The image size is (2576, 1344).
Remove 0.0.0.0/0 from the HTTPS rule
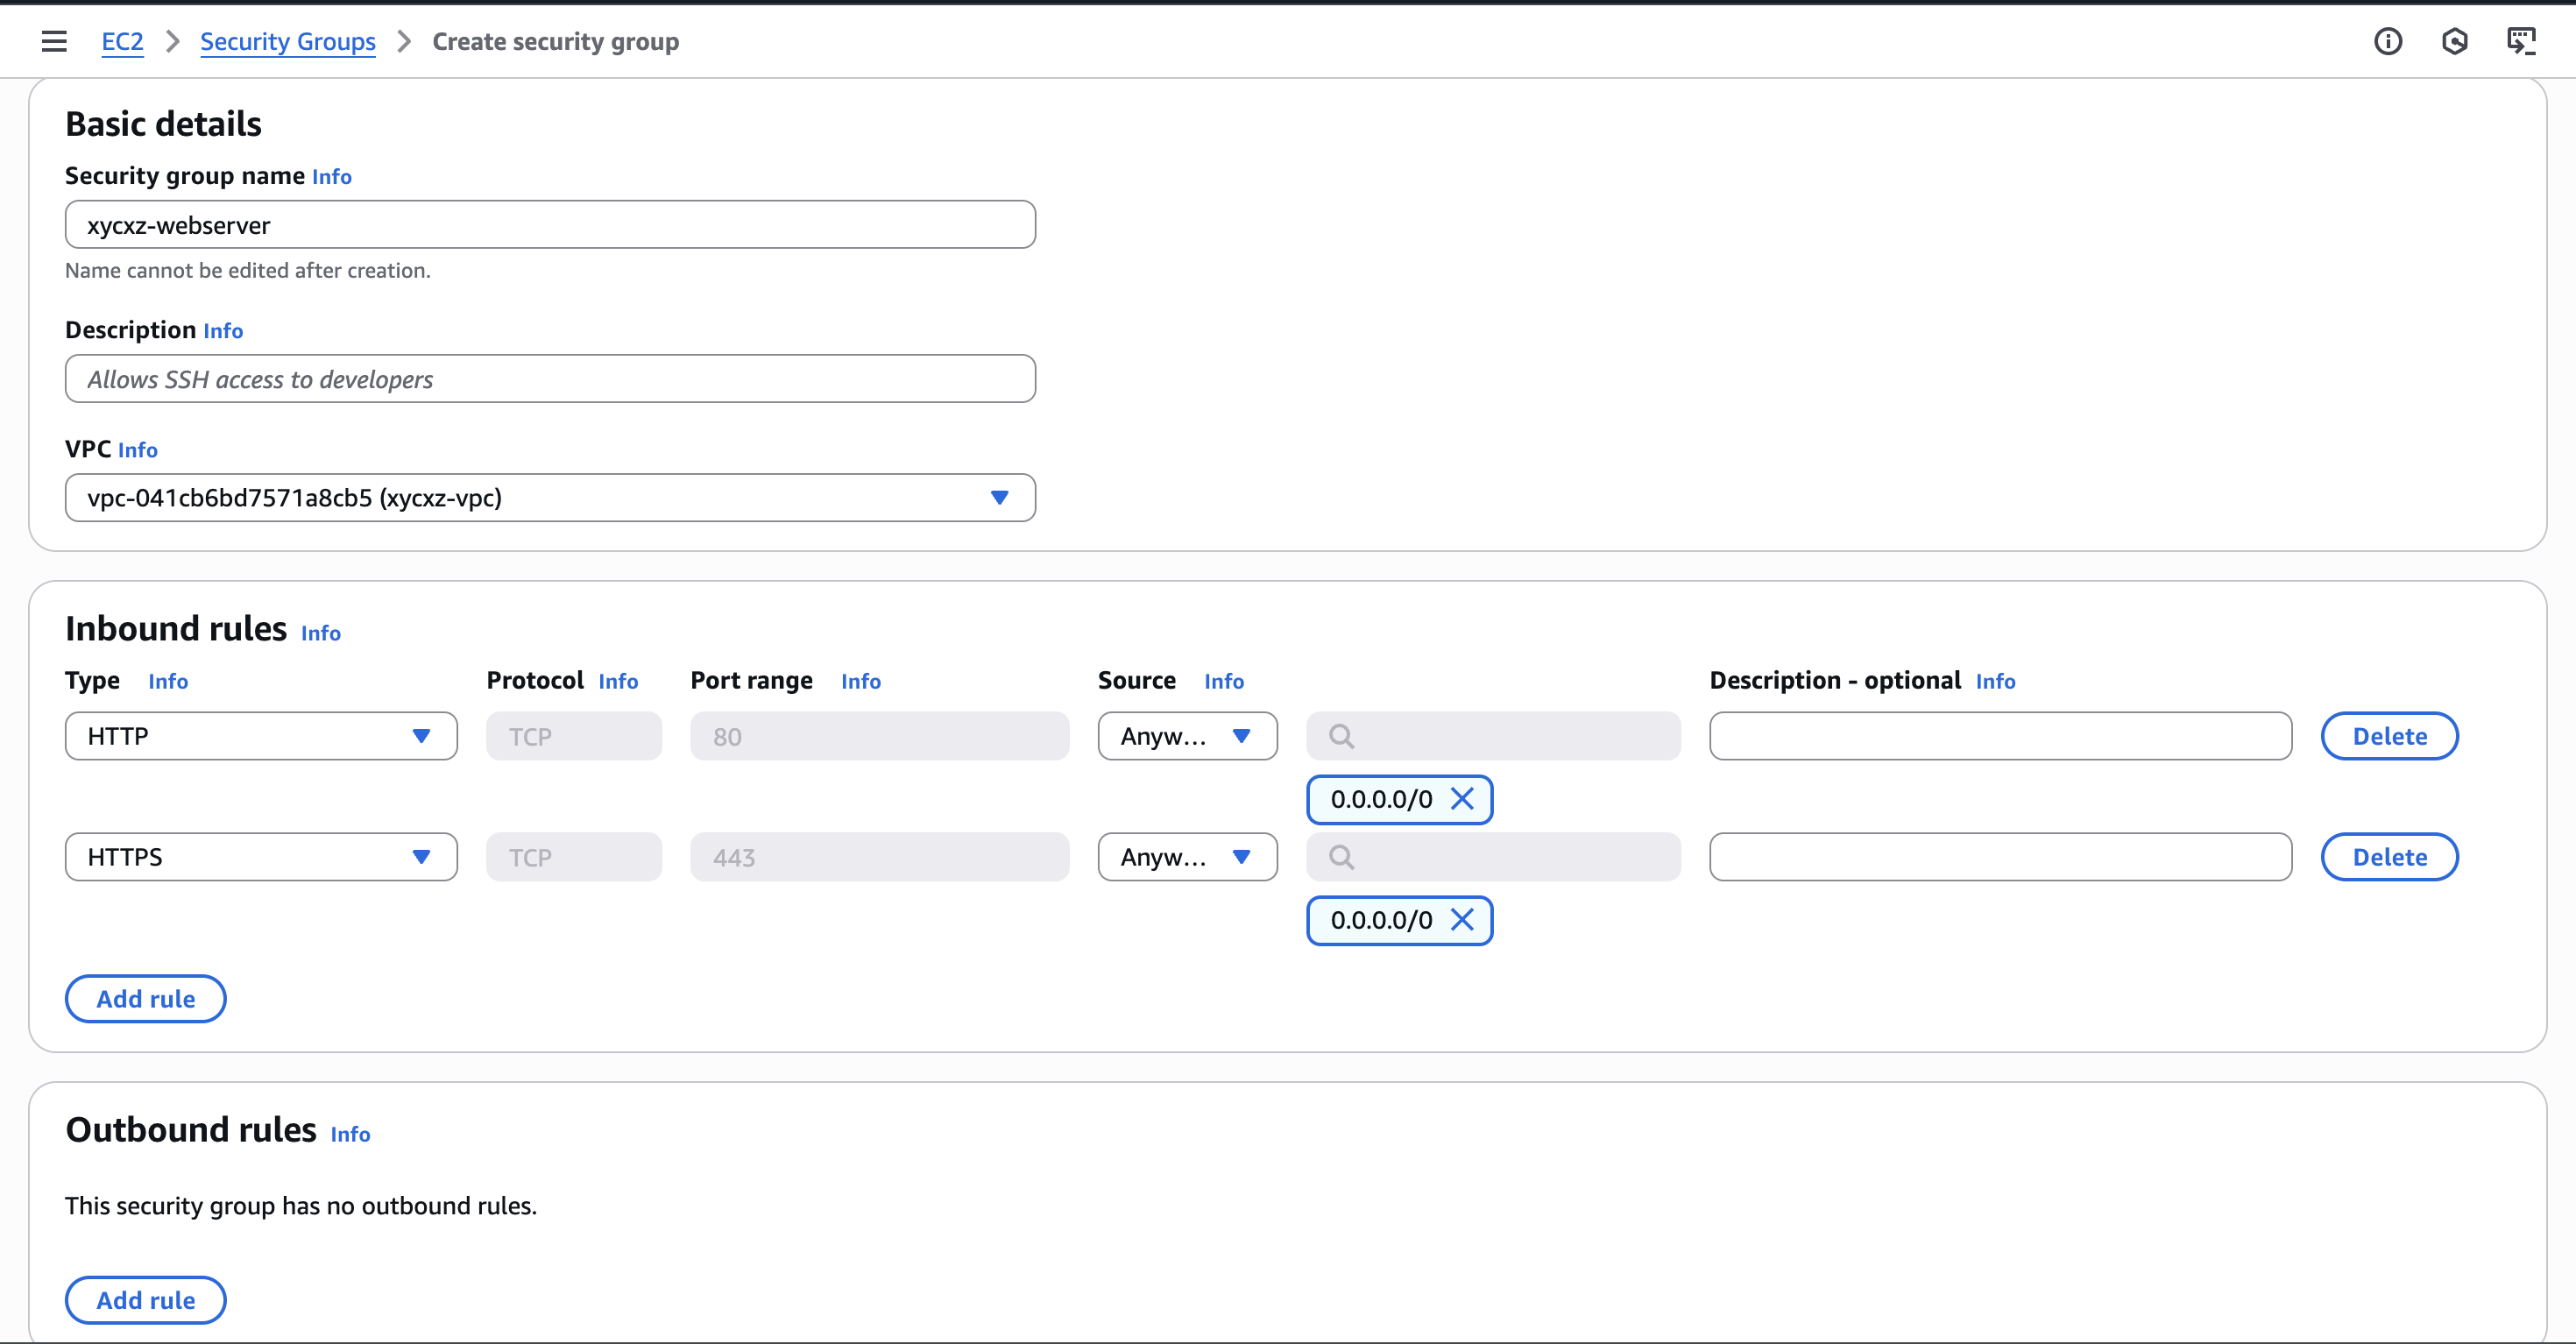[x=1462, y=920]
